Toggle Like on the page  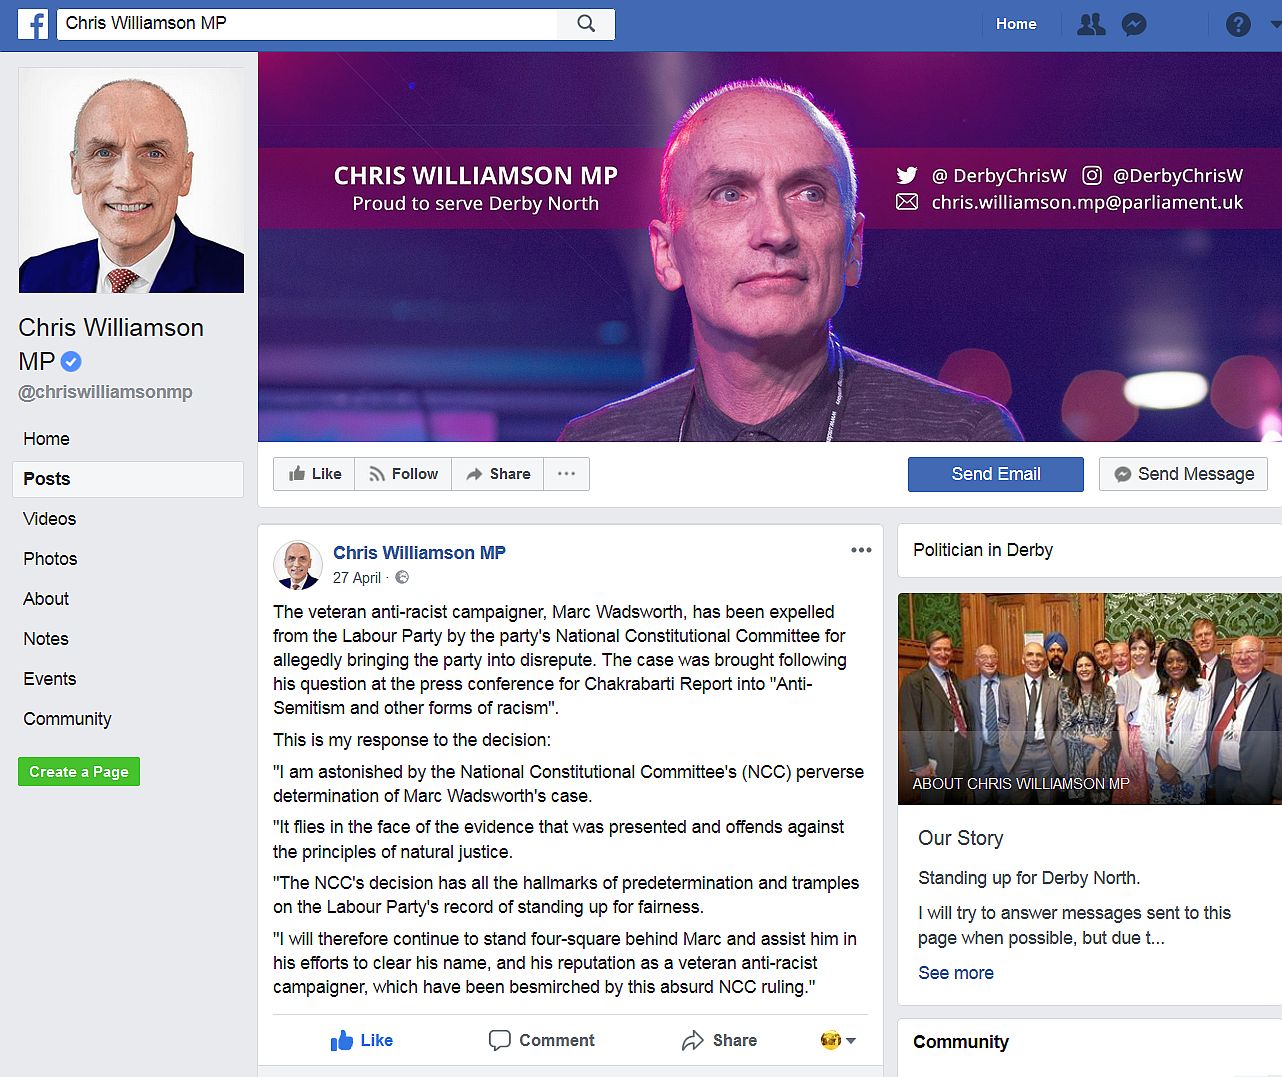tap(314, 474)
